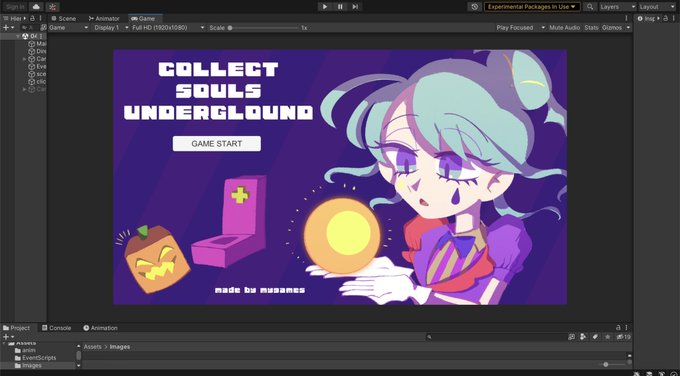Click the Play button in the toolbar
Image resolution: width=680 pixels, height=376 pixels.
(x=325, y=7)
